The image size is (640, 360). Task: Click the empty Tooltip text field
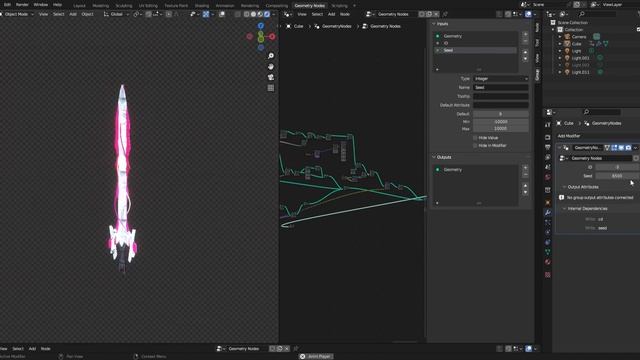point(501,96)
